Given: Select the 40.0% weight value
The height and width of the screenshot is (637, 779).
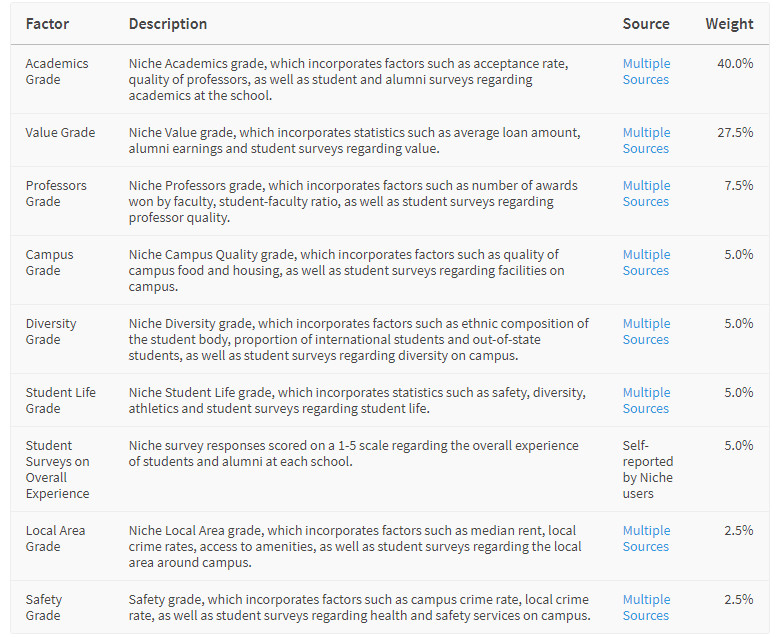Looking at the screenshot, I should (735, 63).
